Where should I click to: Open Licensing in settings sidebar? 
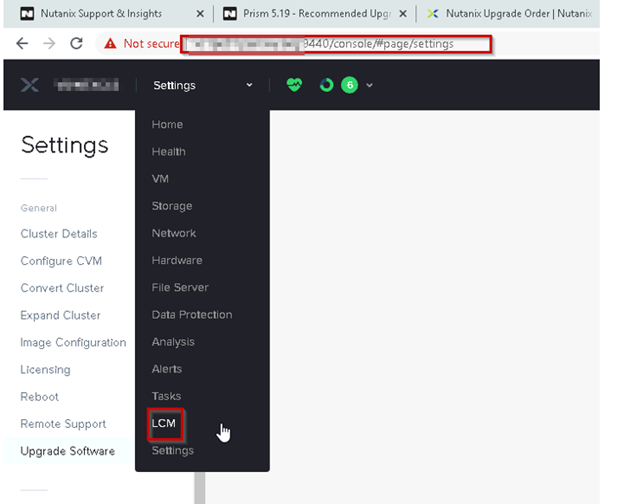click(x=45, y=369)
